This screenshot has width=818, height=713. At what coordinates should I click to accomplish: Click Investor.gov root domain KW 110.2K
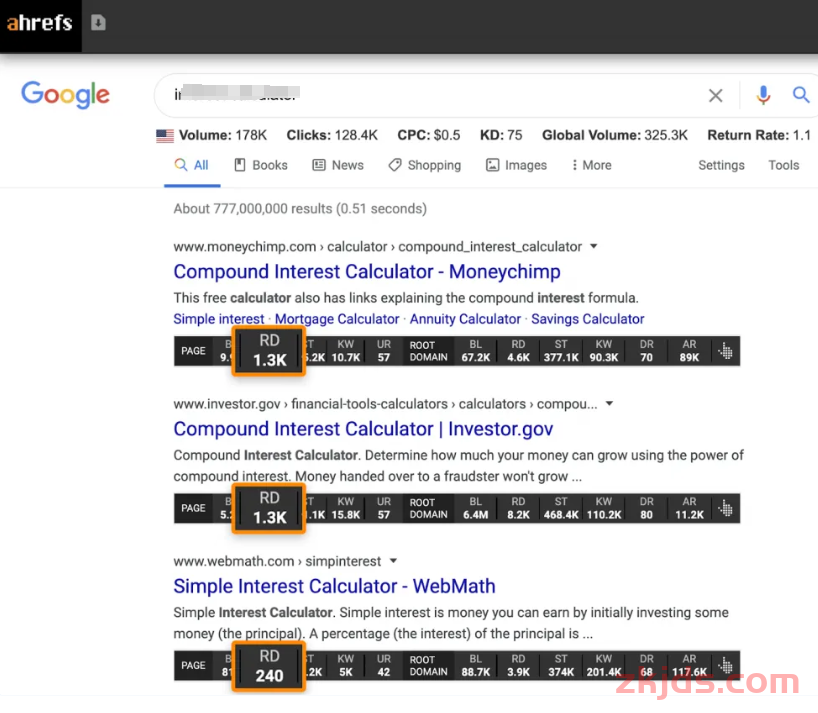tap(604, 515)
